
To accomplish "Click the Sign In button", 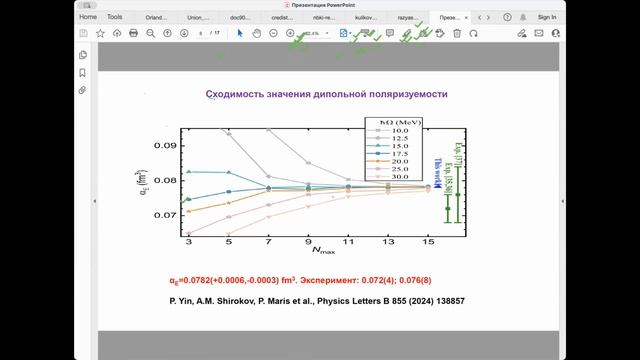I will [x=547, y=17].
